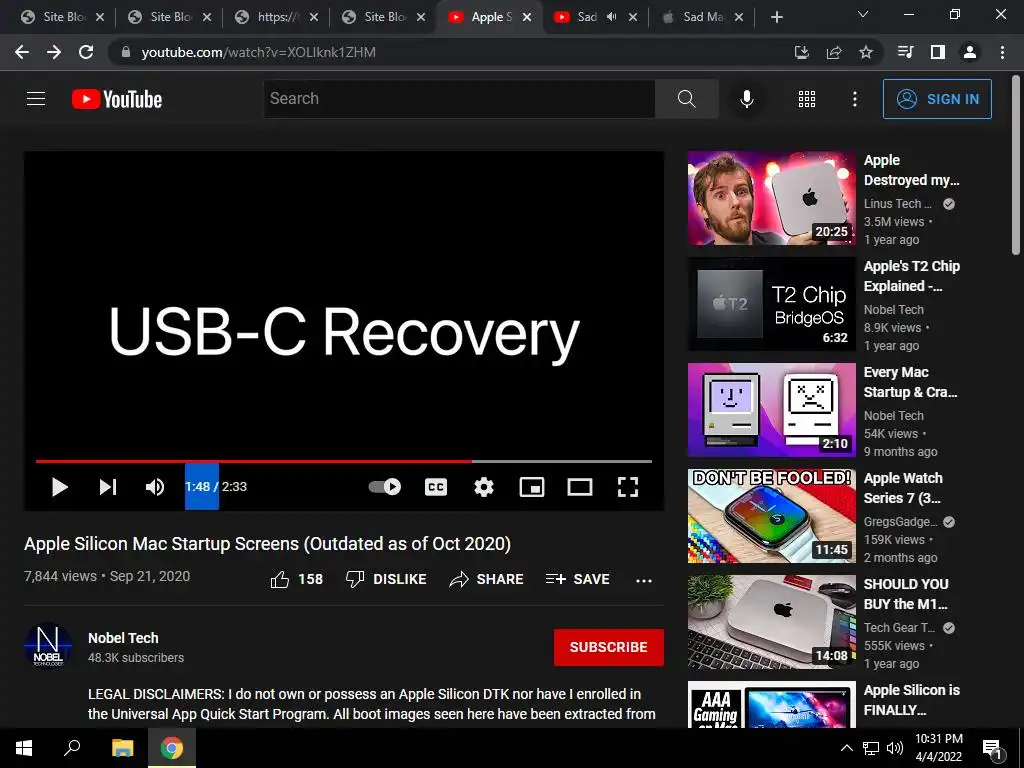Open Chrome tab search chevron
This screenshot has width=1024, height=768.
click(863, 14)
